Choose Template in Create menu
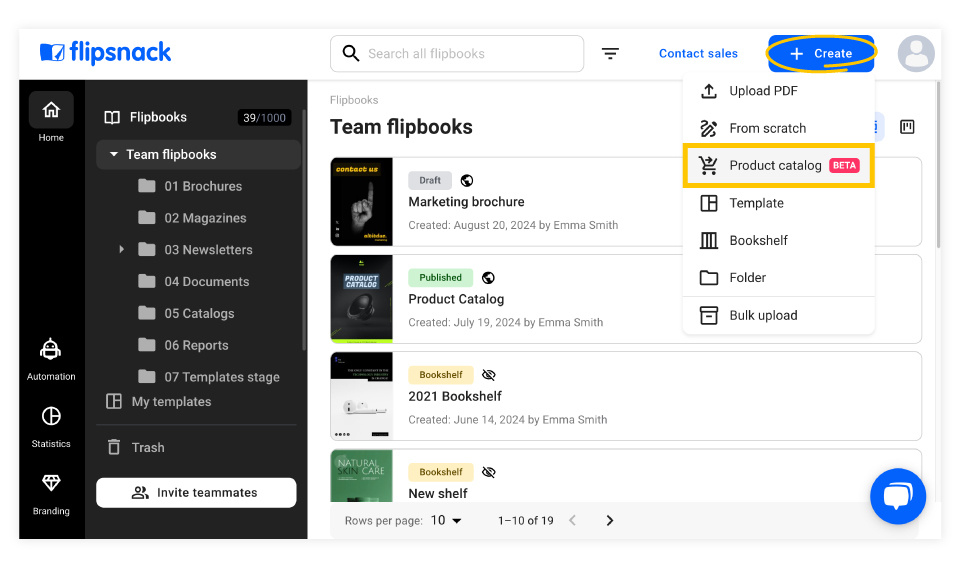 (x=778, y=203)
